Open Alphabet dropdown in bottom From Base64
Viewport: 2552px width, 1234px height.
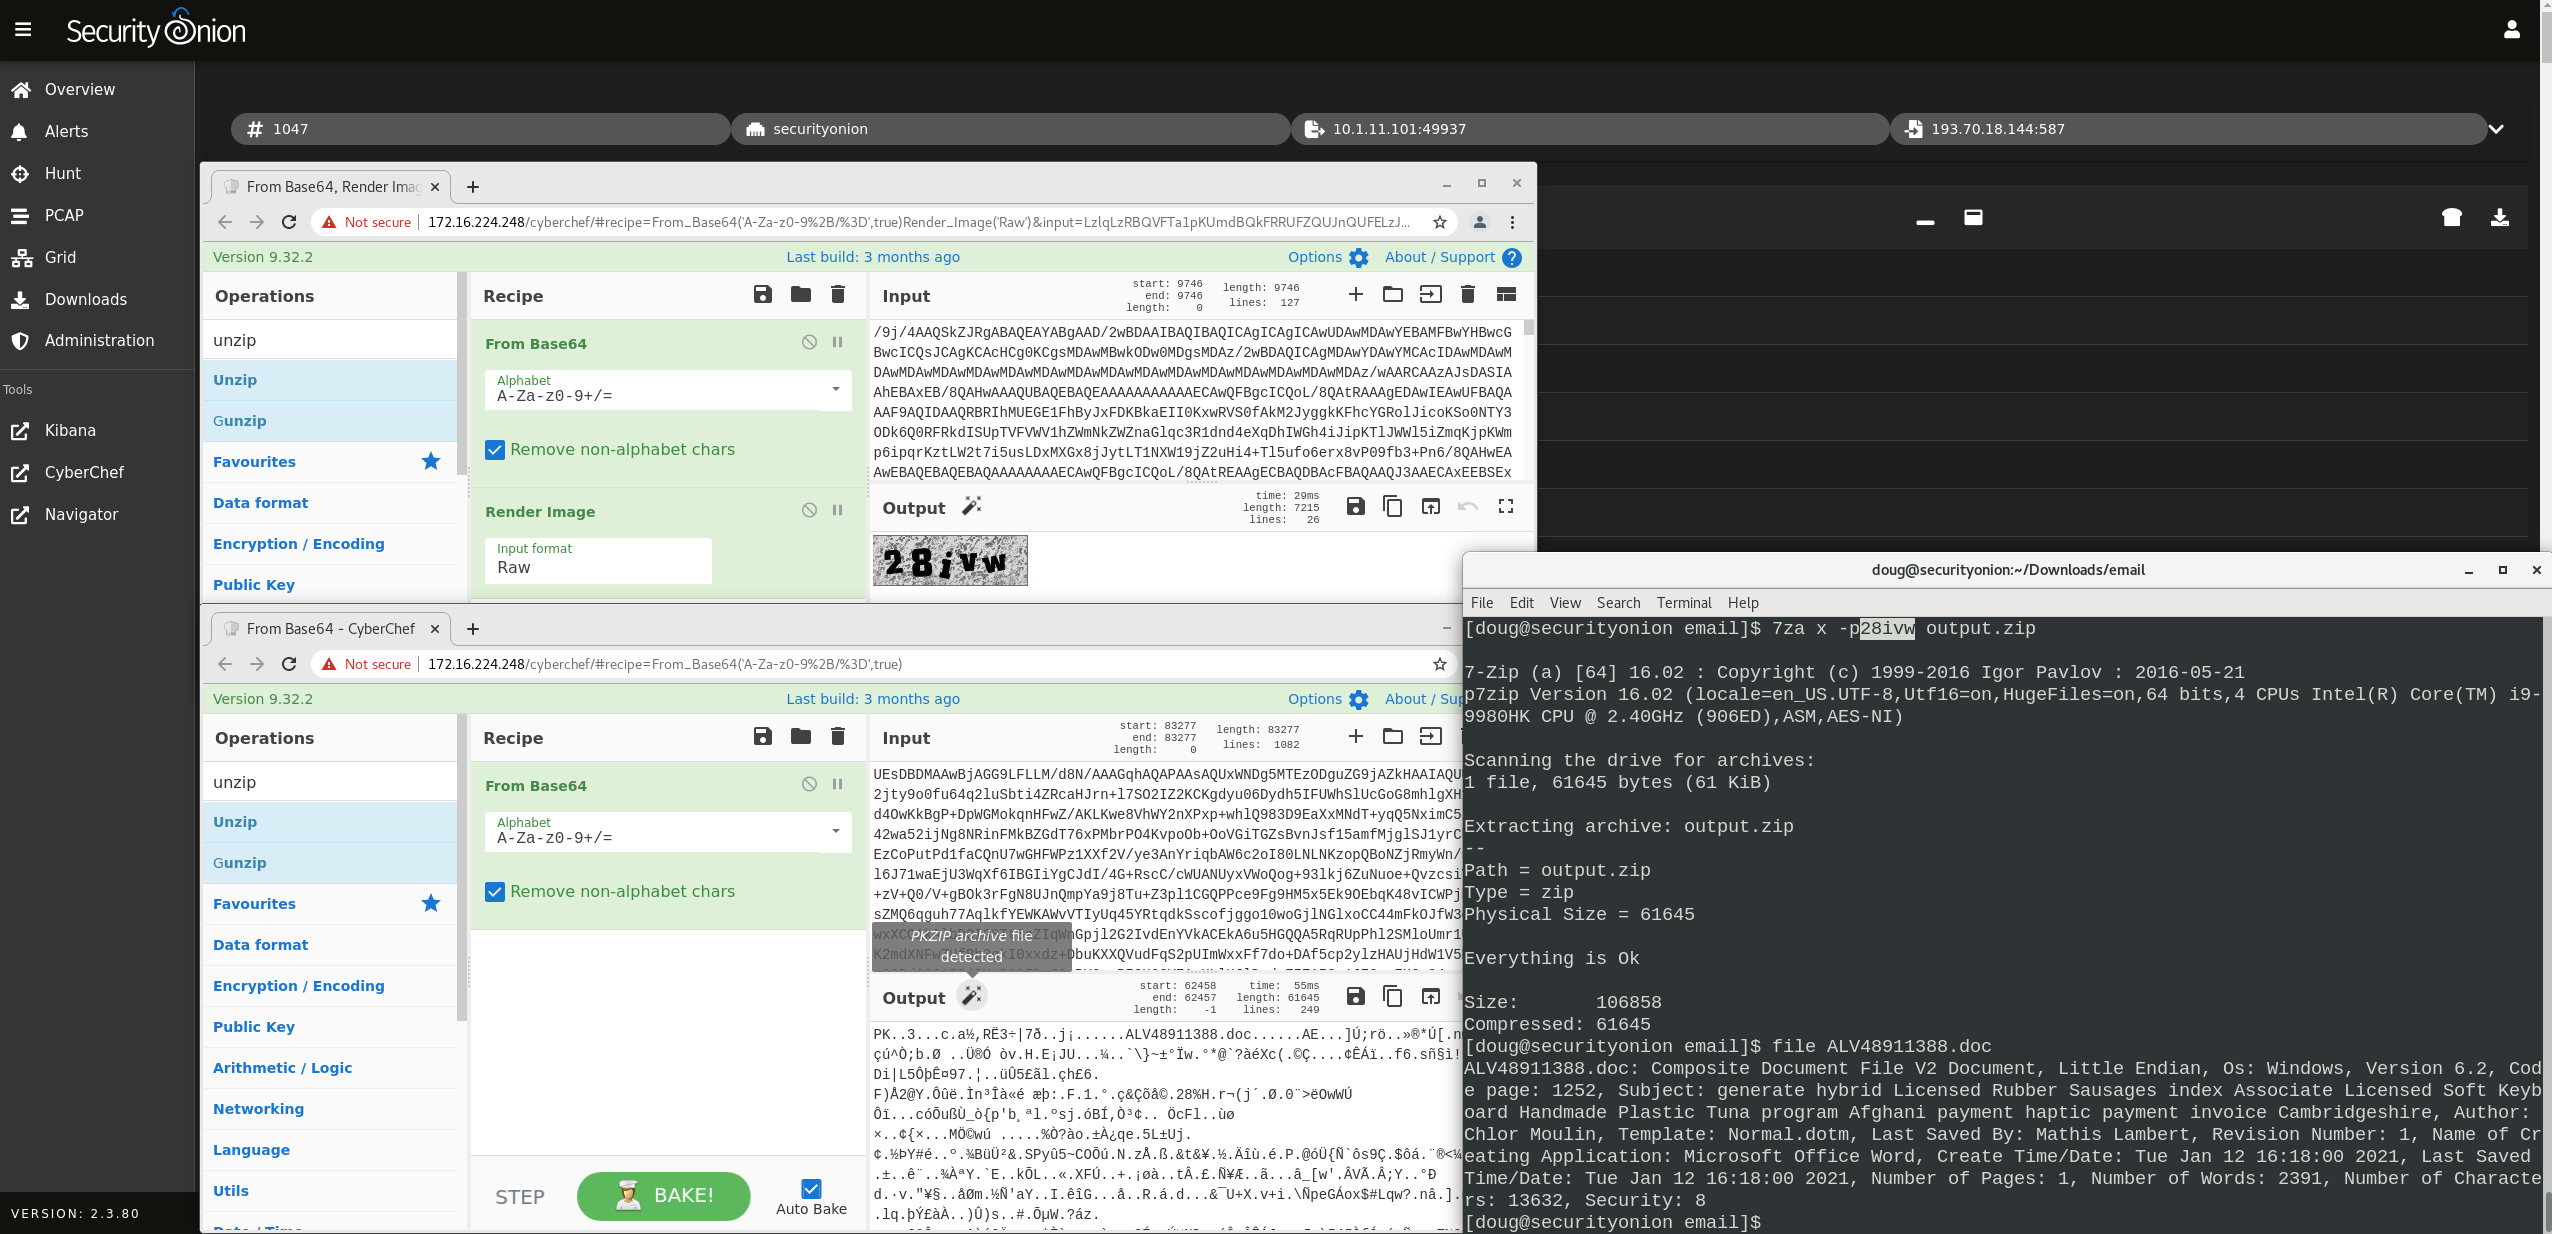(667, 831)
